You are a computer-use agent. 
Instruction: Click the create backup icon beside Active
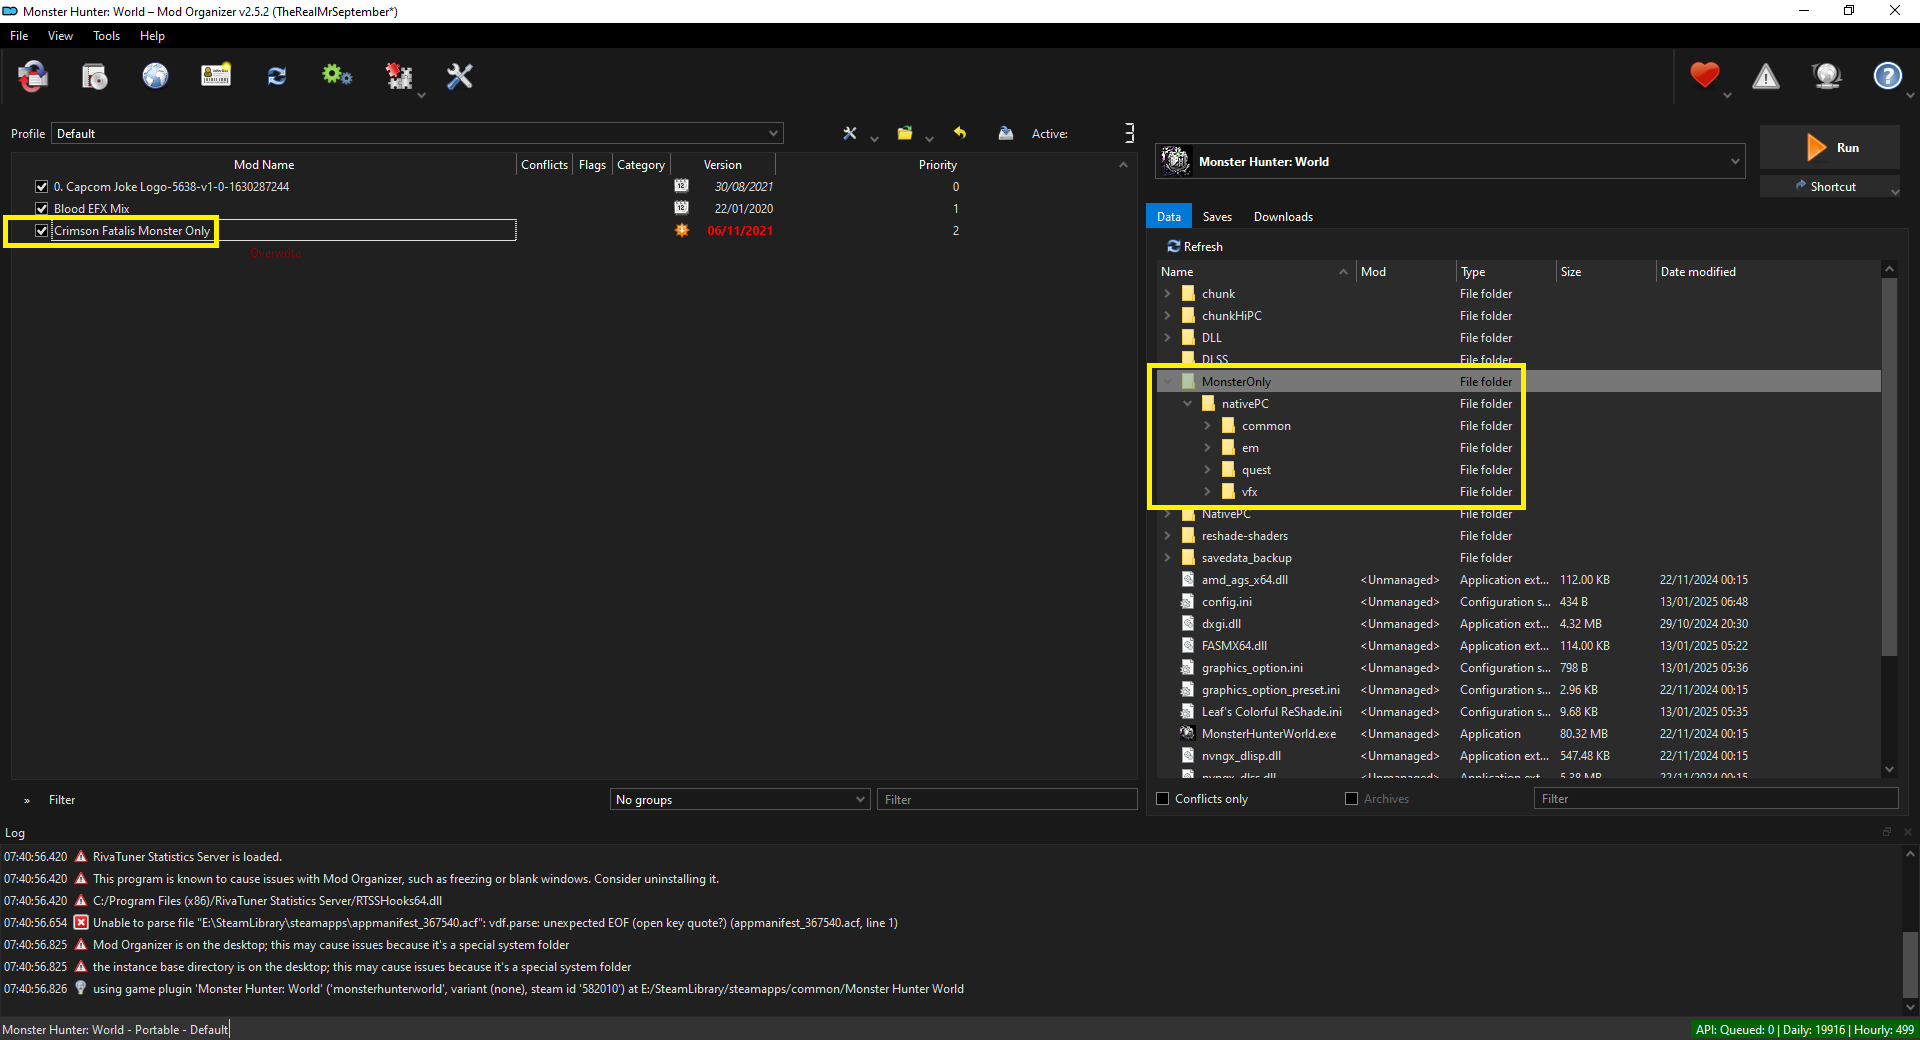pos(1006,133)
